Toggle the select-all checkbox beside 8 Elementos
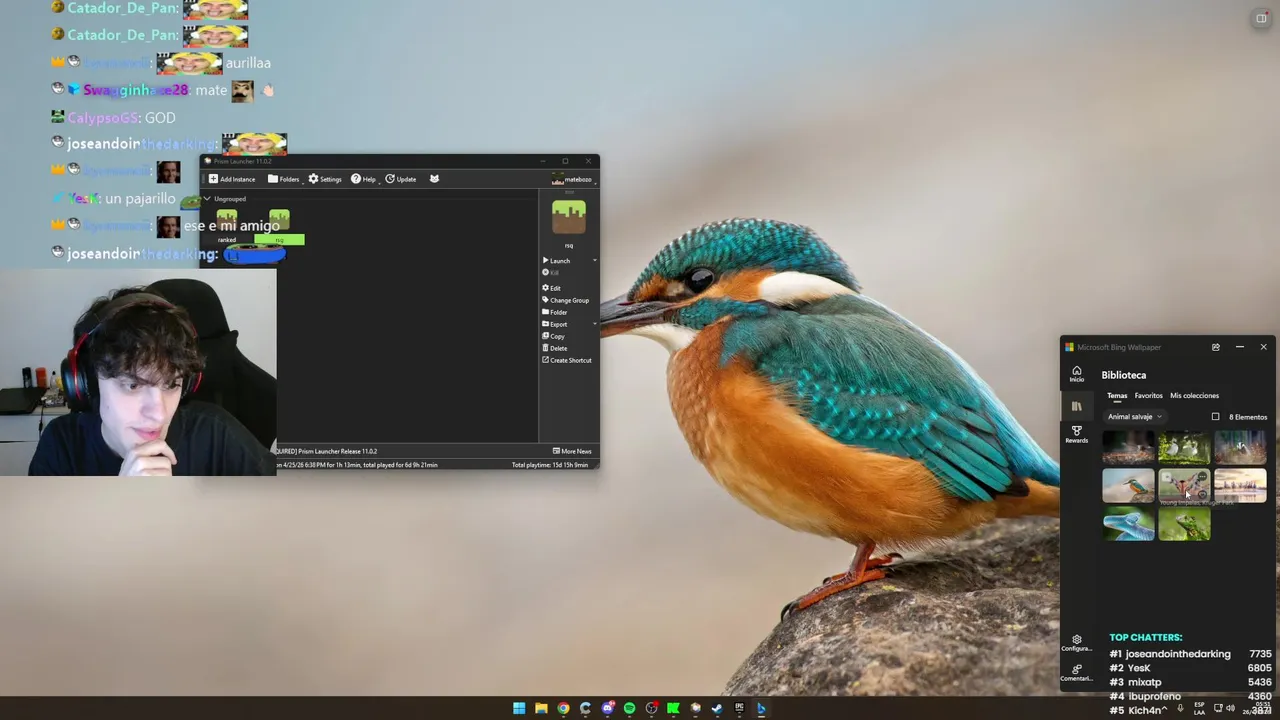The image size is (1280, 720). [x=1215, y=417]
